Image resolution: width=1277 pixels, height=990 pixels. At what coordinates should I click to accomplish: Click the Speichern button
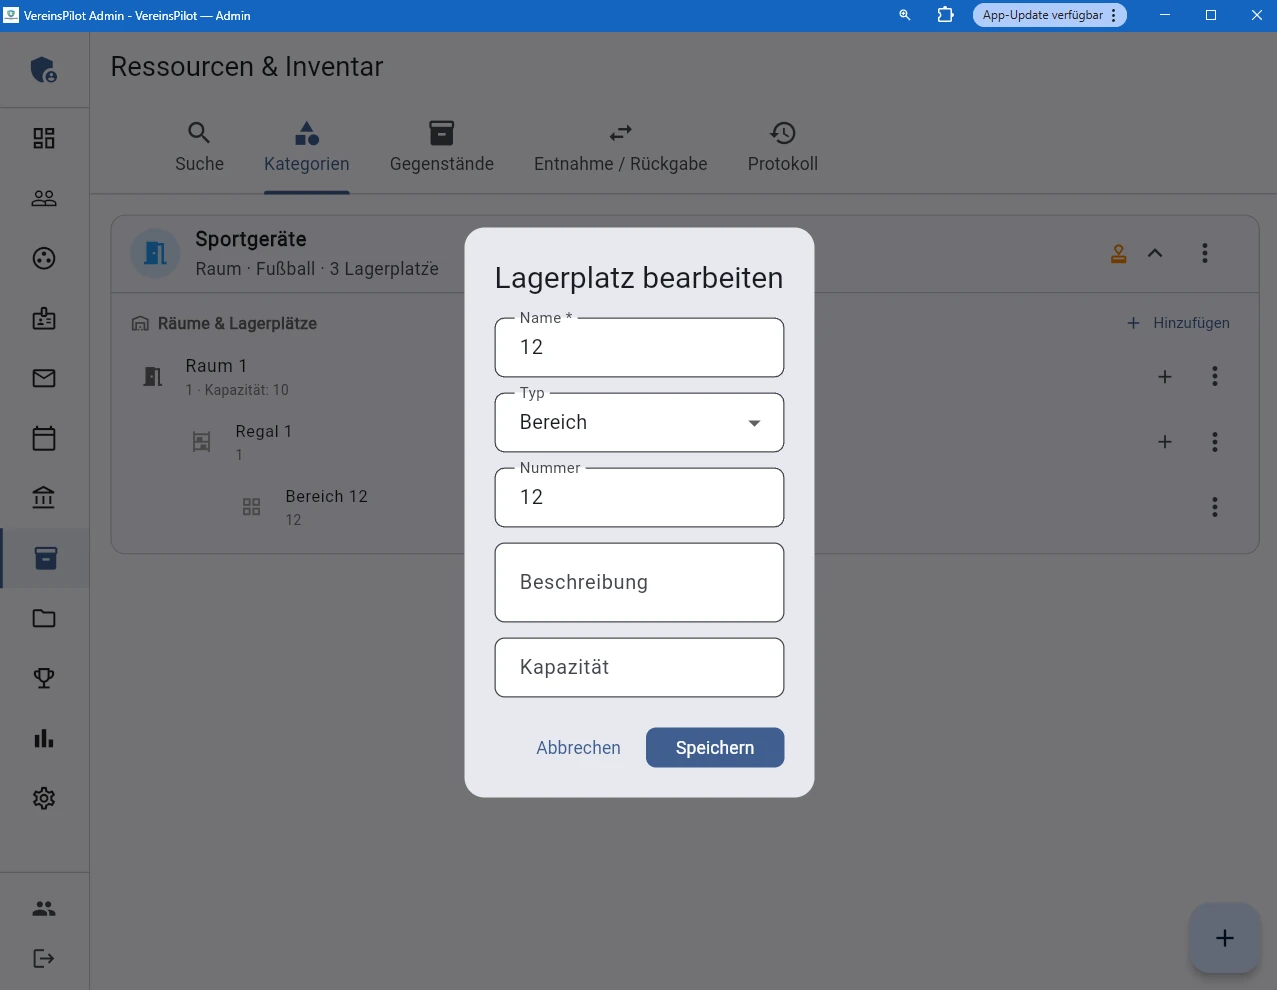coord(714,748)
